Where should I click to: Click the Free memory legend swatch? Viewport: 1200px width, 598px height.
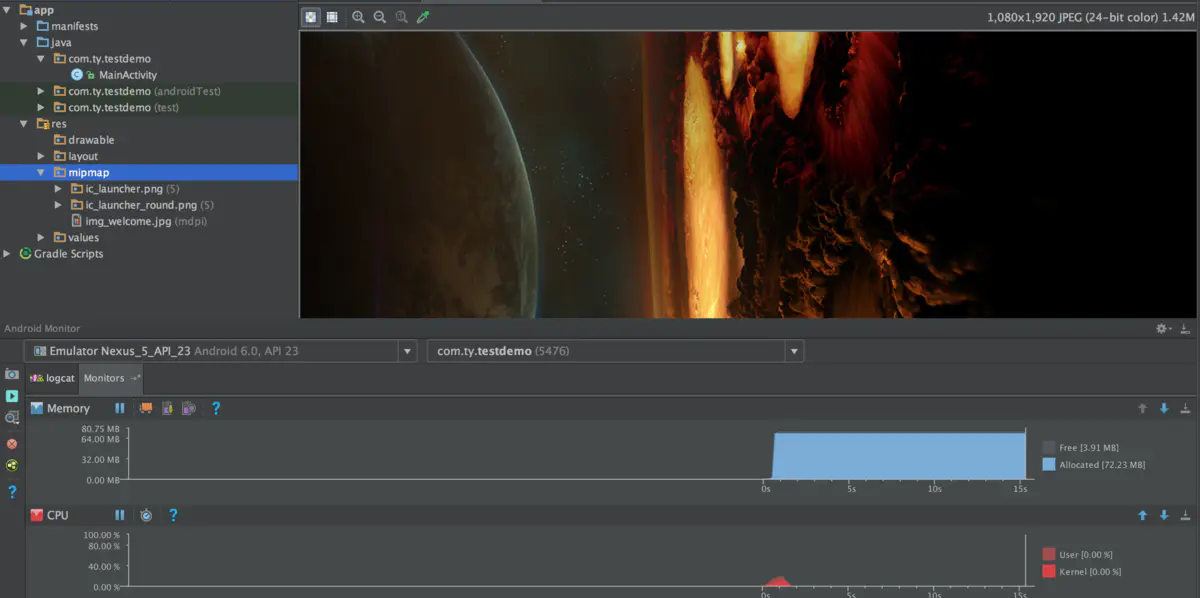pyautogui.click(x=1049, y=448)
